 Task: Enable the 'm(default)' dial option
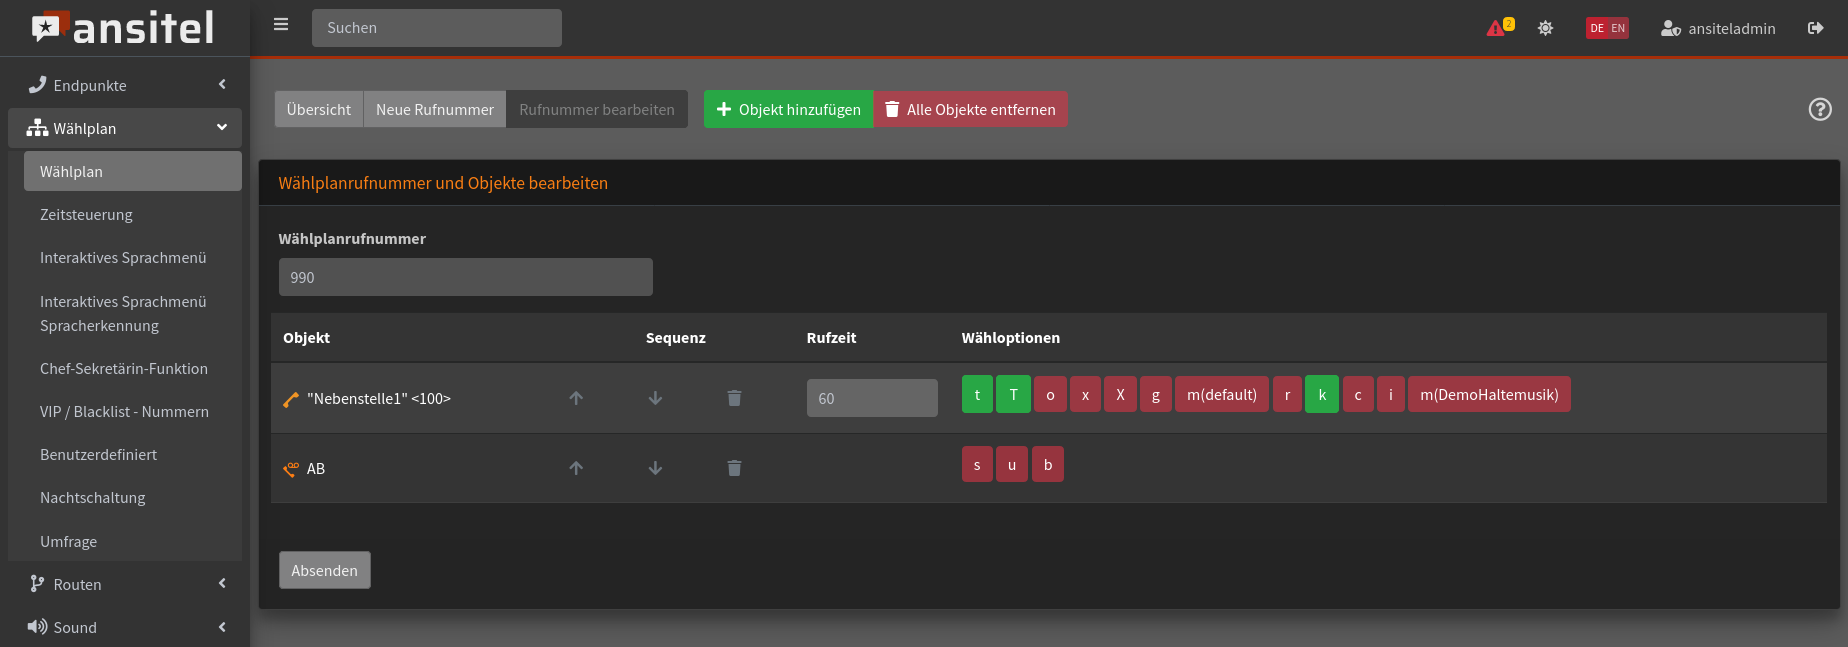click(1221, 395)
